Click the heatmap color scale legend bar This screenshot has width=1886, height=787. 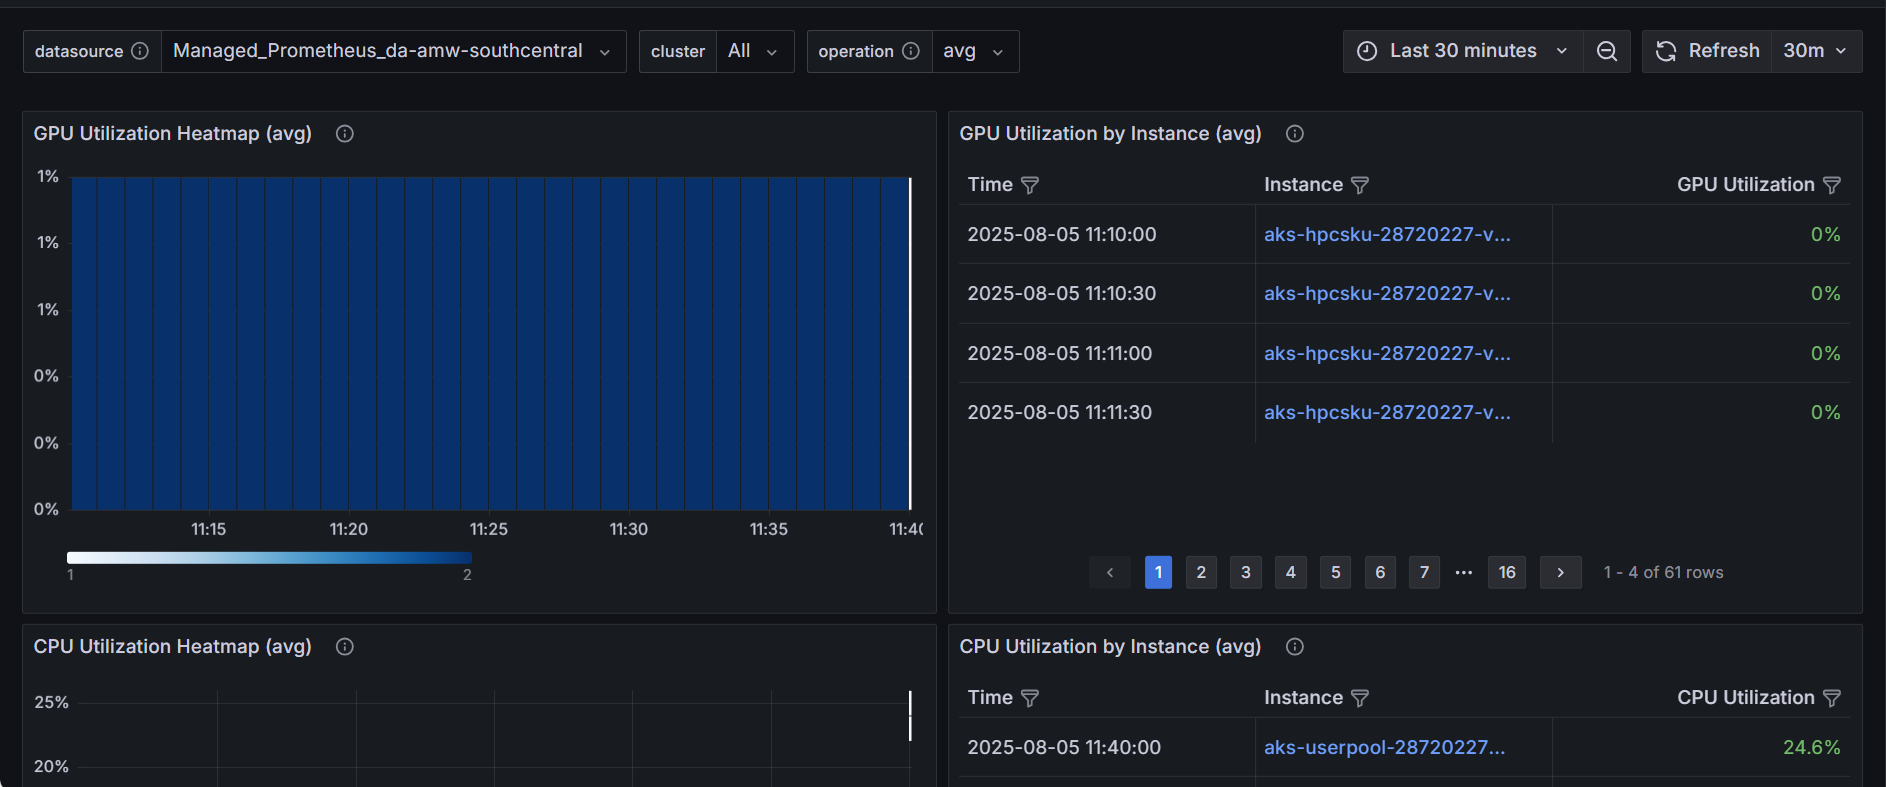[269, 558]
